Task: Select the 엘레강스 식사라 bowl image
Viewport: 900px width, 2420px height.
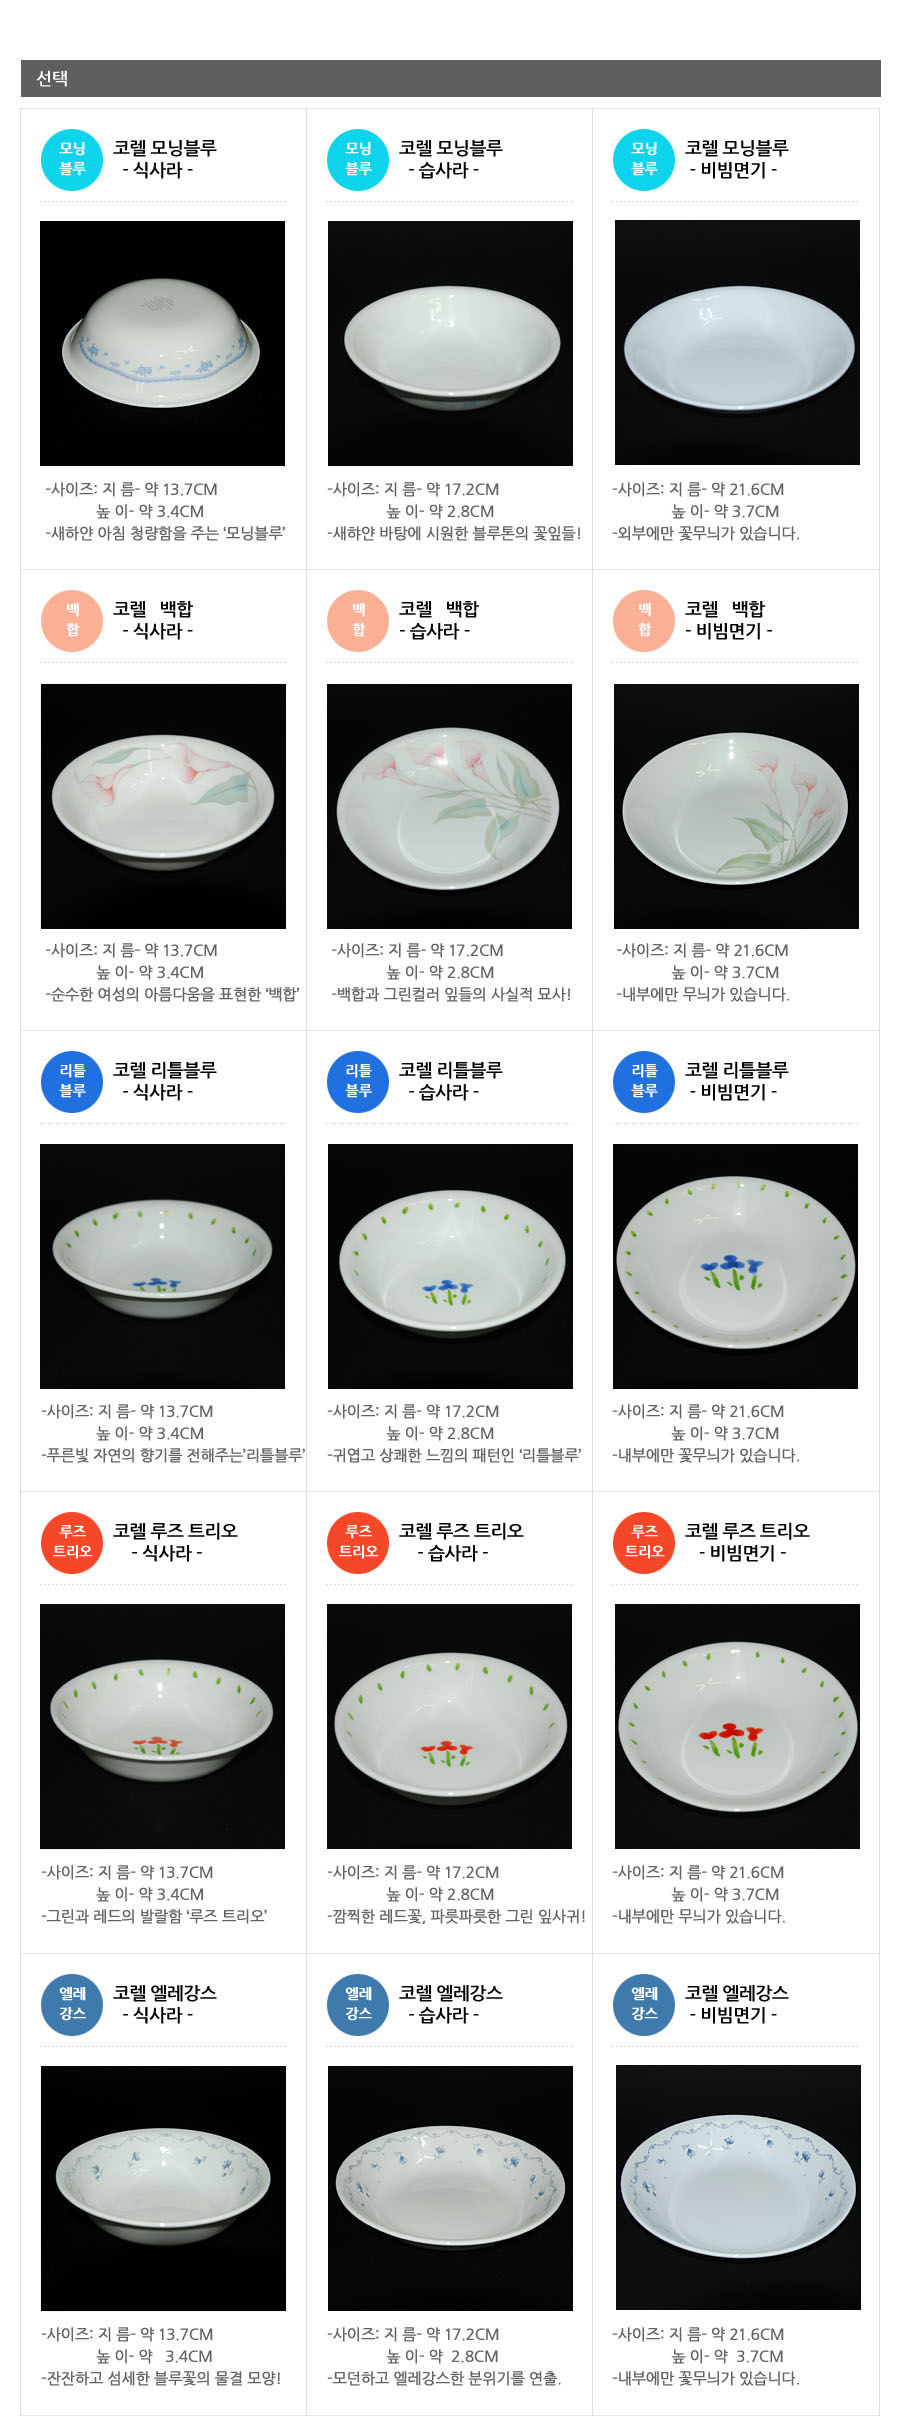Action: [163, 2188]
